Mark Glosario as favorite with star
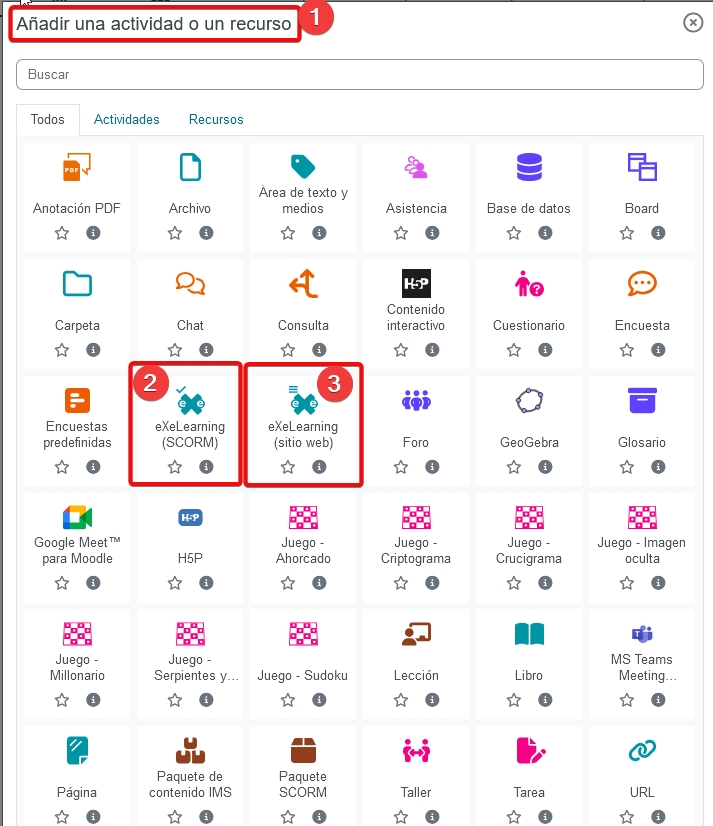This screenshot has height=826, width=713. [x=627, y=467]
